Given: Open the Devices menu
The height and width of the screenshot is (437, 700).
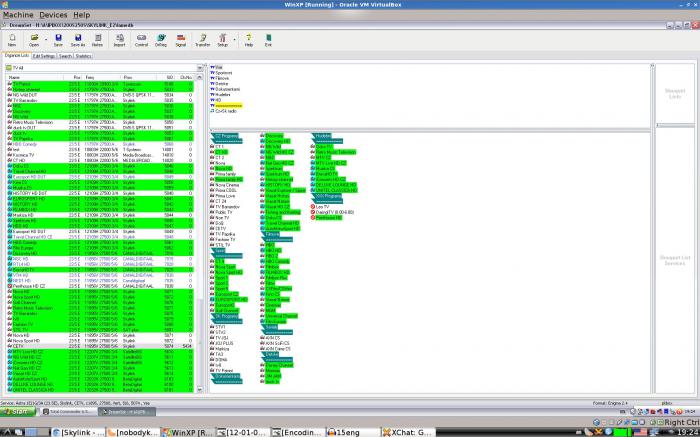Looking at the screenshot, I should [53, 15].
